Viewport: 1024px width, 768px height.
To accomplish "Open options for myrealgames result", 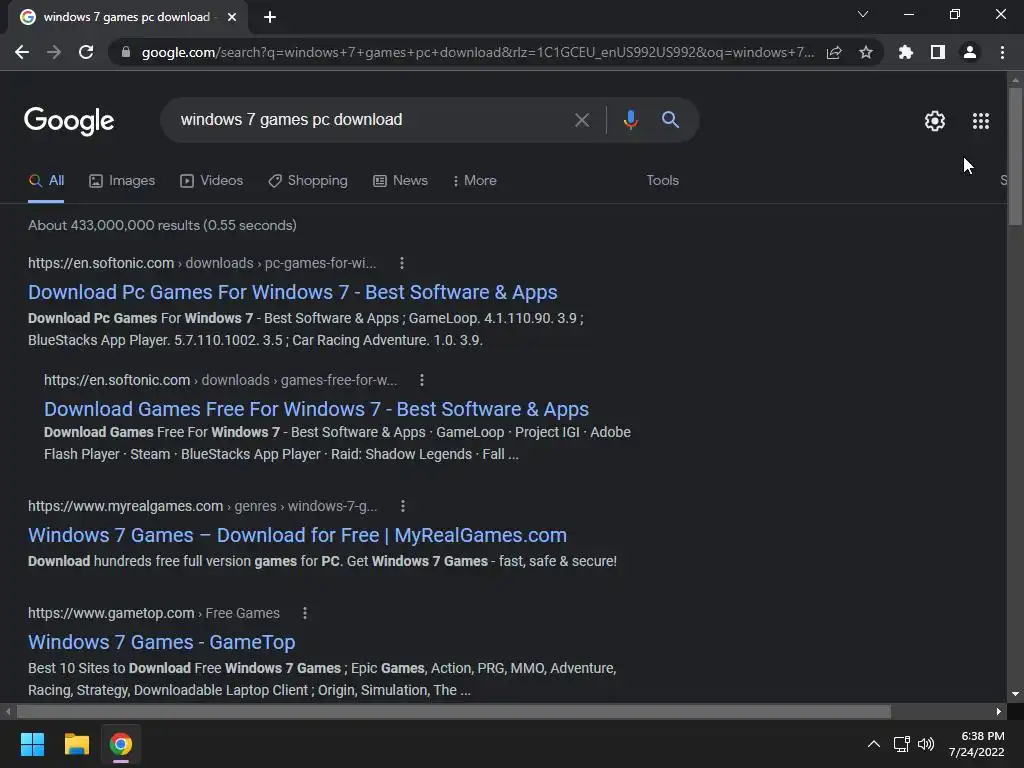I will coord(403,506).
